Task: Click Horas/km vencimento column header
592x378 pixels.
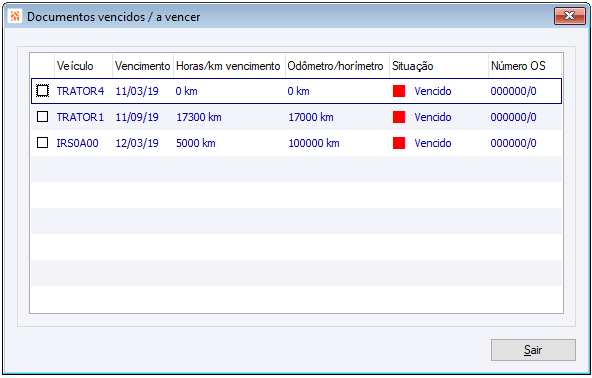Action: click(228, 66)
